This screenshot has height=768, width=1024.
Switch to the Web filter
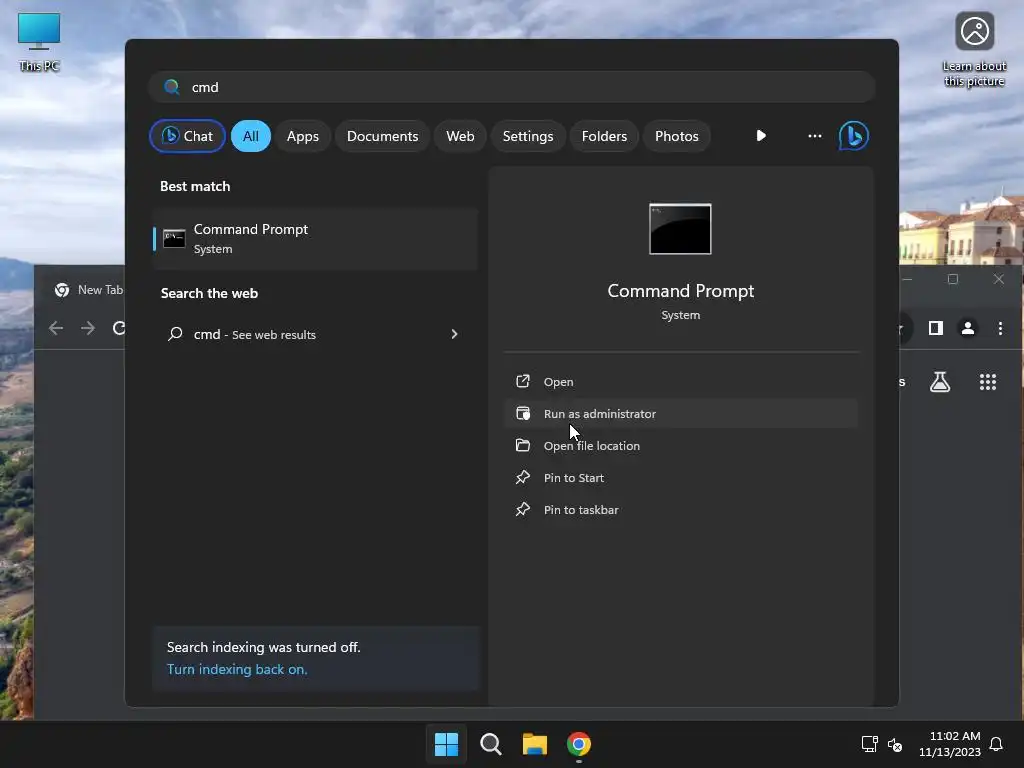click(x=460, y=136)
